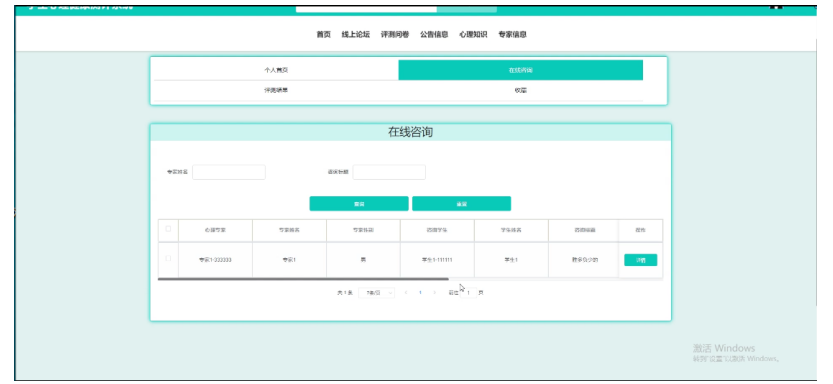833x384 pixels.
Task: Tick the select-all checkbox in table header
Action: tap(168, 229)
